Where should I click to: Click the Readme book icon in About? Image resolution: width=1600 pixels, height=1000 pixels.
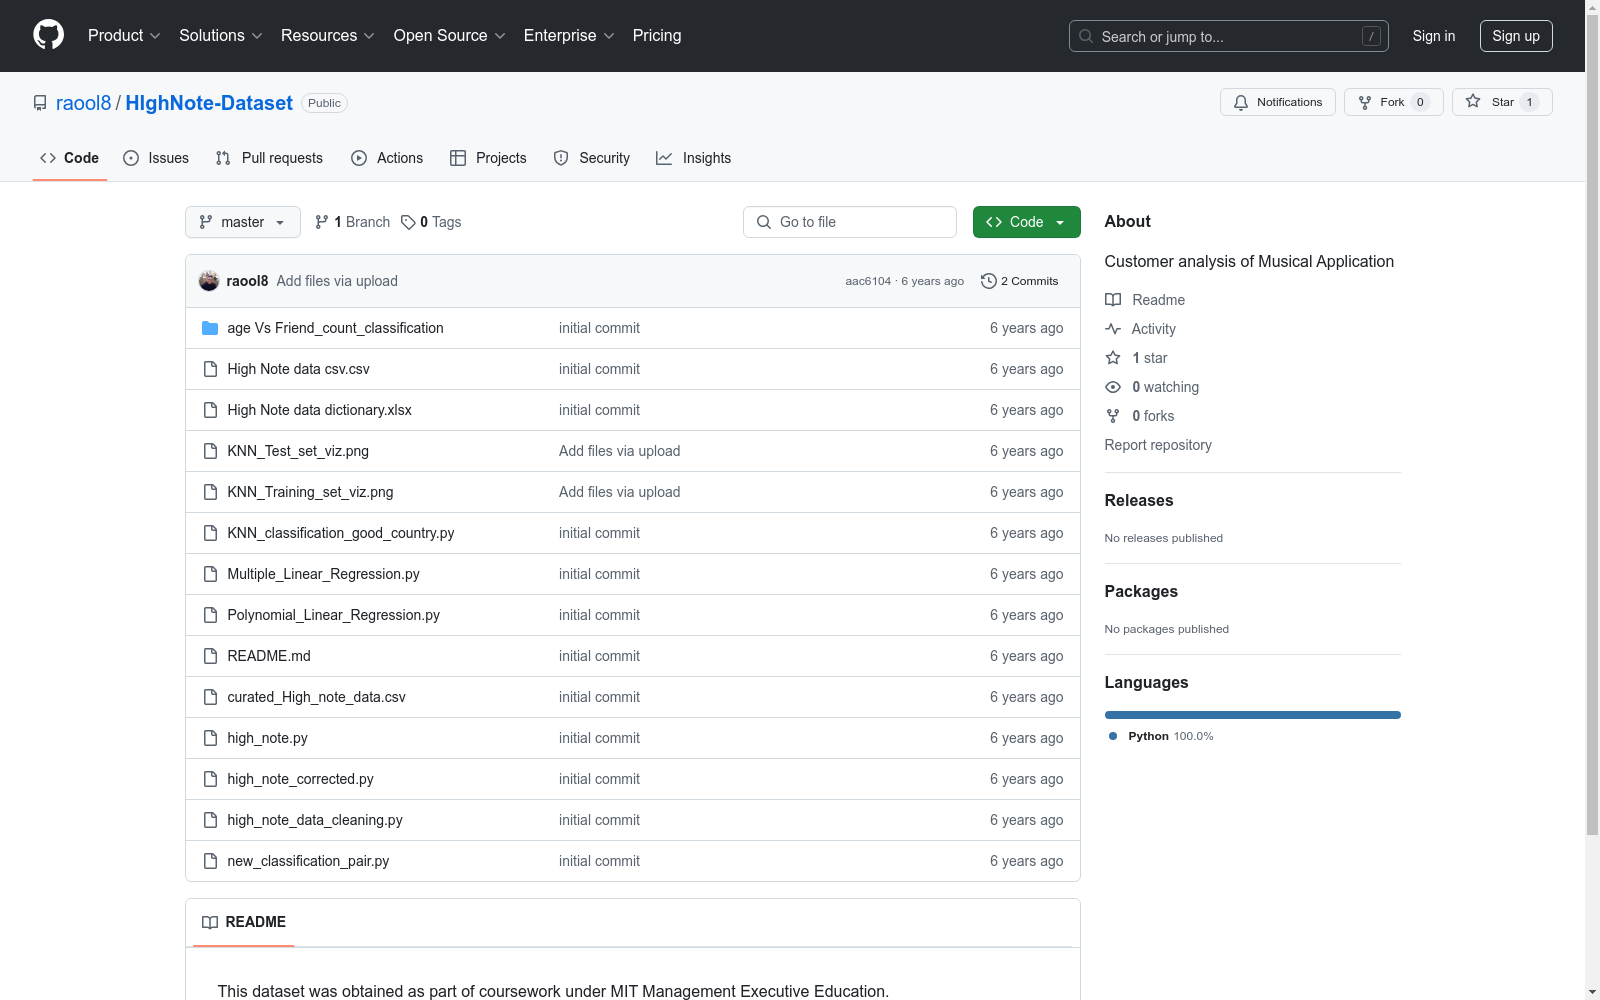point(1113,300)
